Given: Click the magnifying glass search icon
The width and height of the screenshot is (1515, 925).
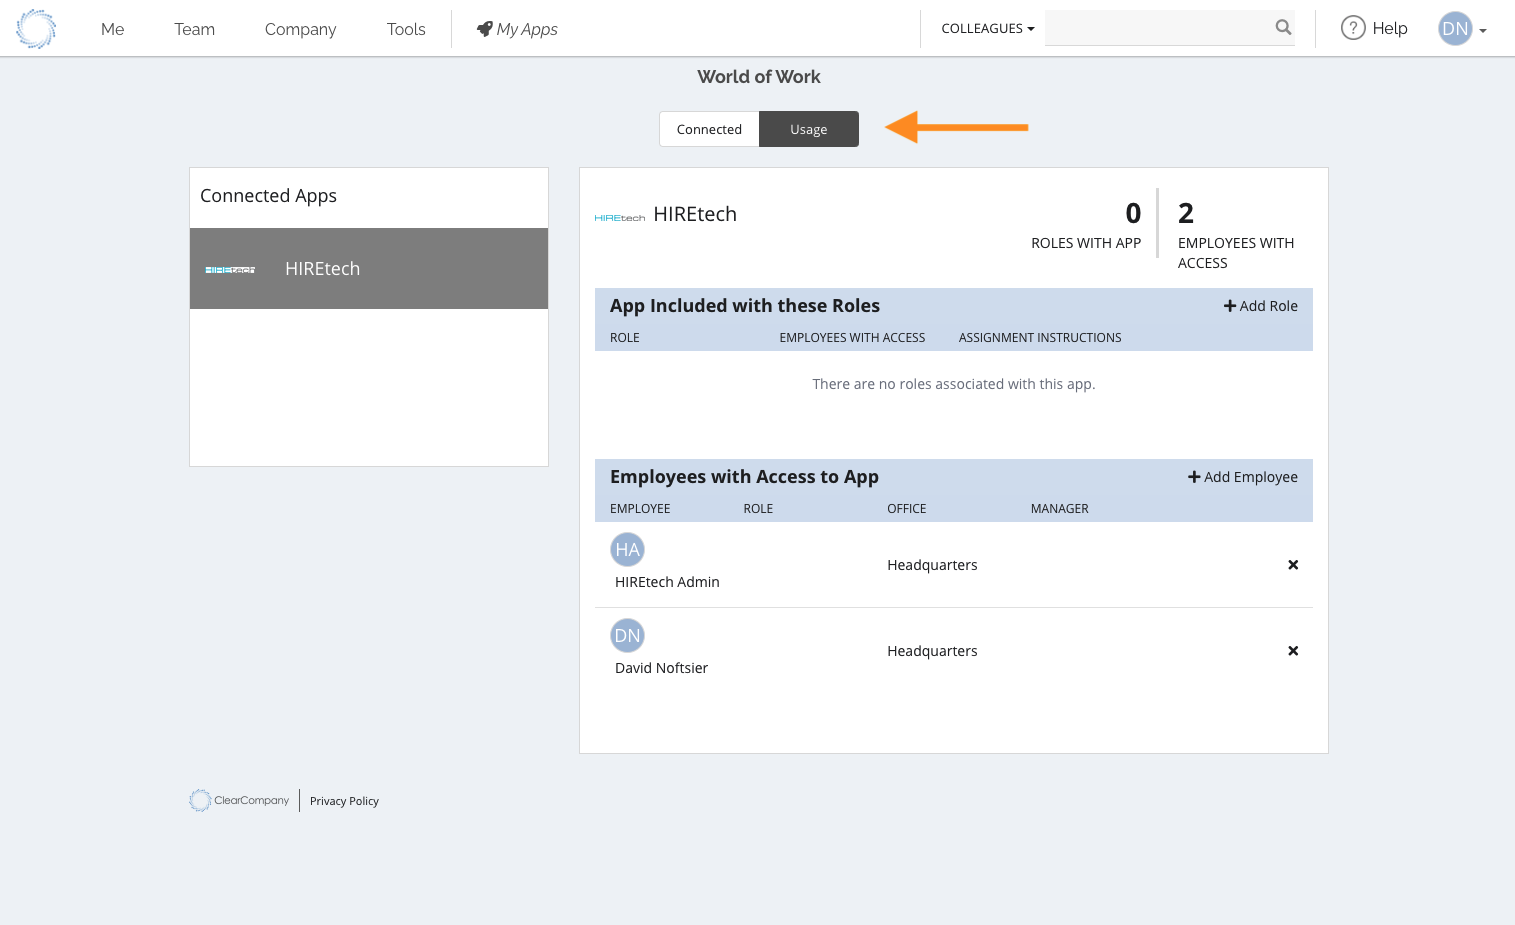Looking at the screenshot, I should (x=1283, y=28).
